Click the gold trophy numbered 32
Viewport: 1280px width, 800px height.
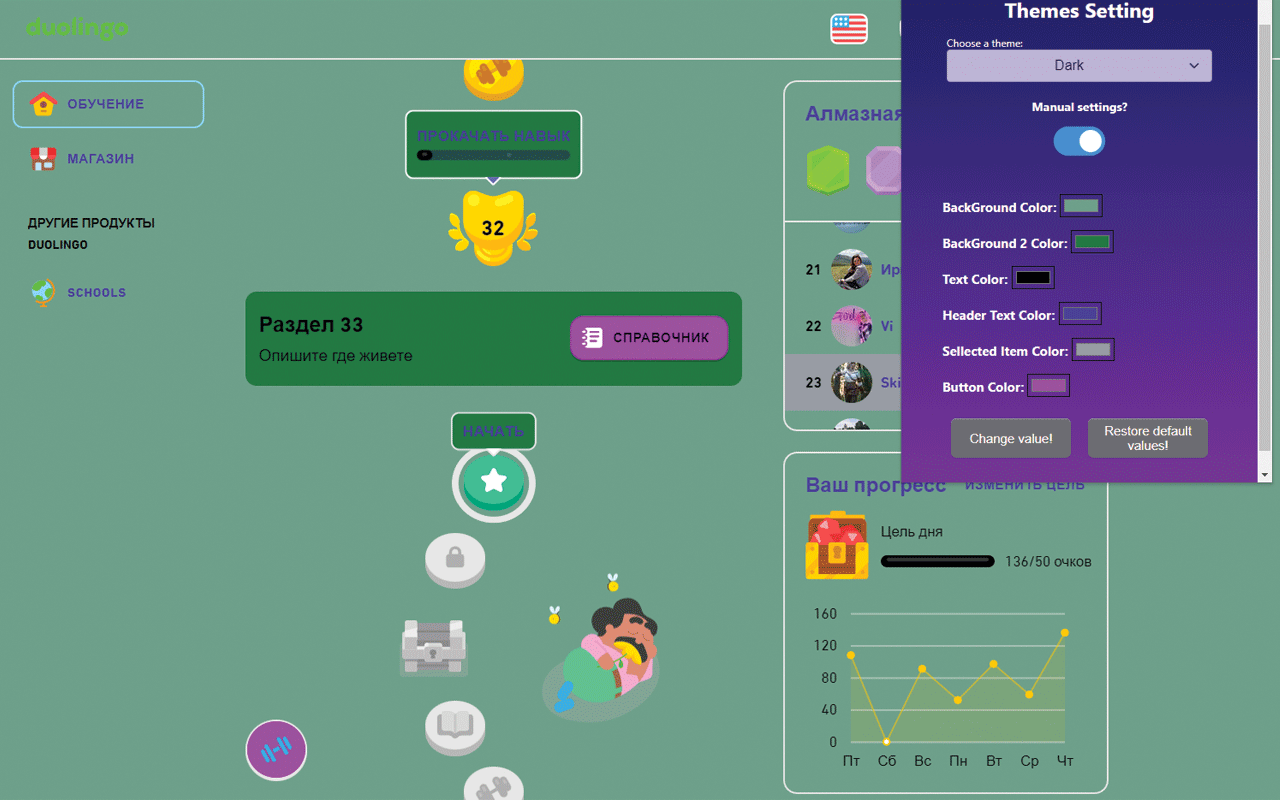pos(493,228)
